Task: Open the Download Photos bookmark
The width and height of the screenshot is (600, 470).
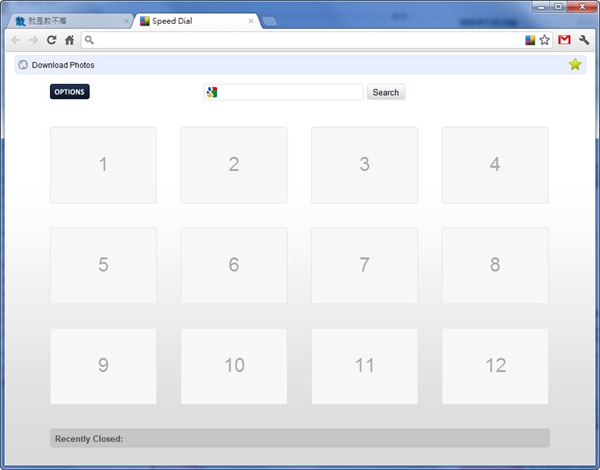Action: point(56,65)
